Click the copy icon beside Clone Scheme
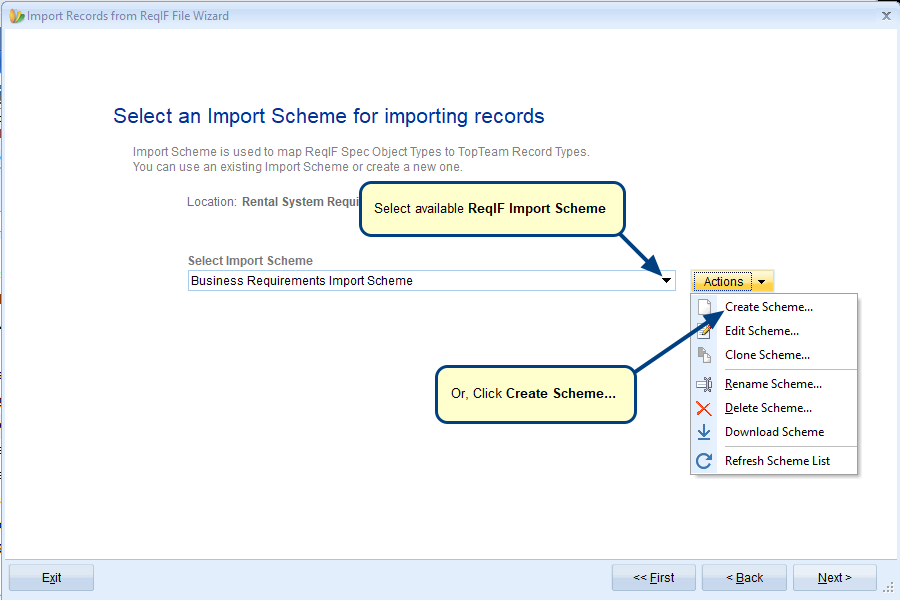 [x=704, y=355]
